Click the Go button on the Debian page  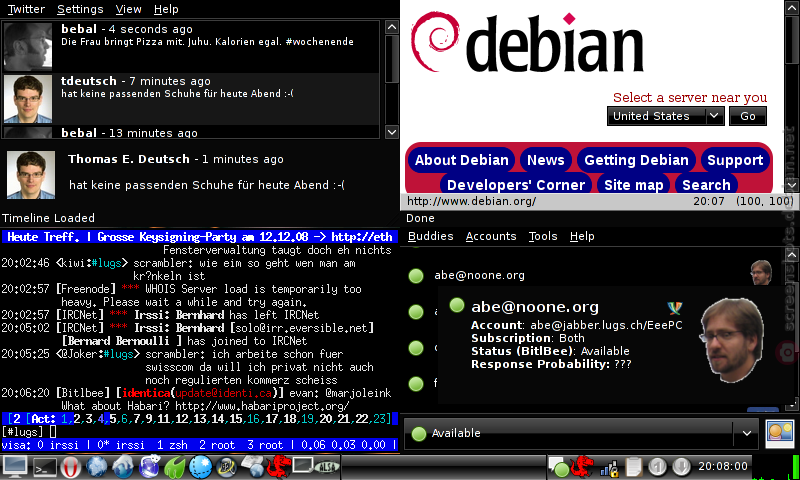tap(747, 116)
